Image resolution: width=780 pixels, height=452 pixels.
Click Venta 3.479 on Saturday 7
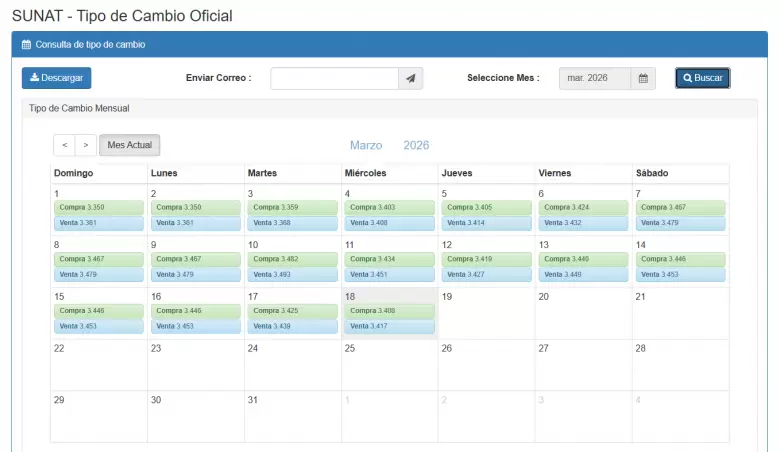click(680, 223)
